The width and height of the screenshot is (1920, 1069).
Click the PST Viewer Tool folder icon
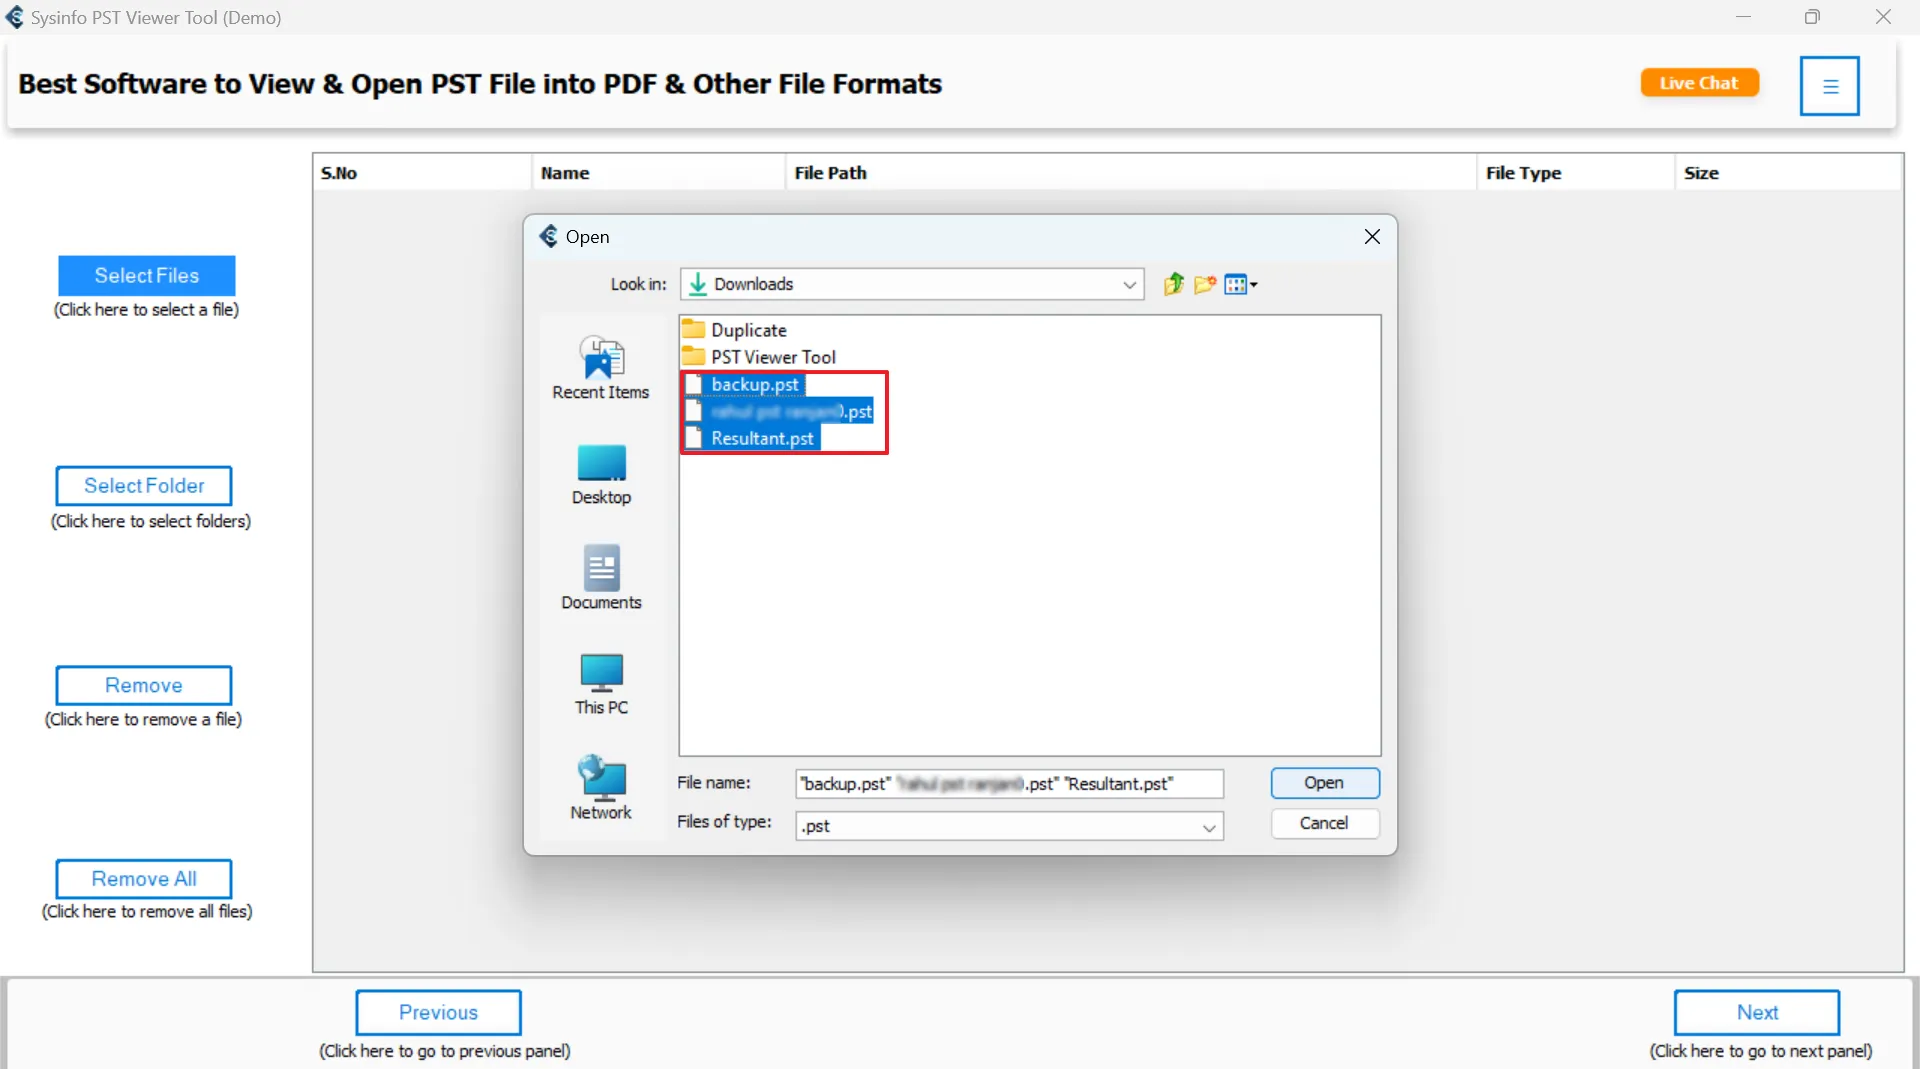pyautogui.click(x=693, y=356)
